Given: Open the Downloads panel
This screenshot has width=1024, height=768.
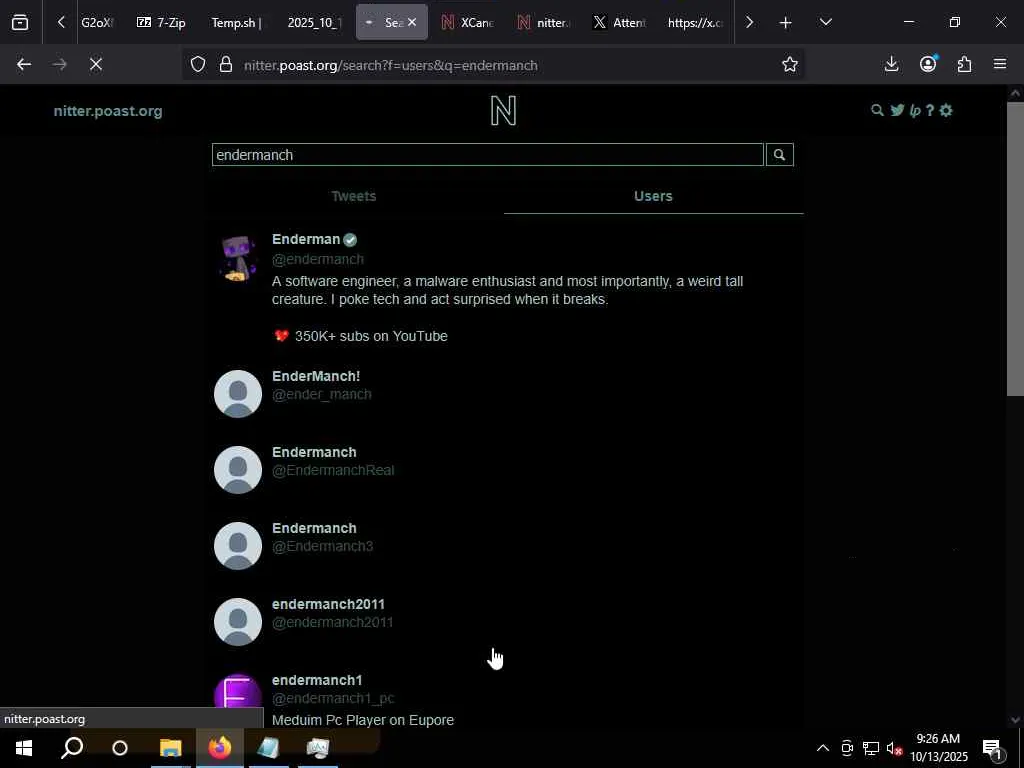Looking at the screenshot, I should tap(891, 64).
